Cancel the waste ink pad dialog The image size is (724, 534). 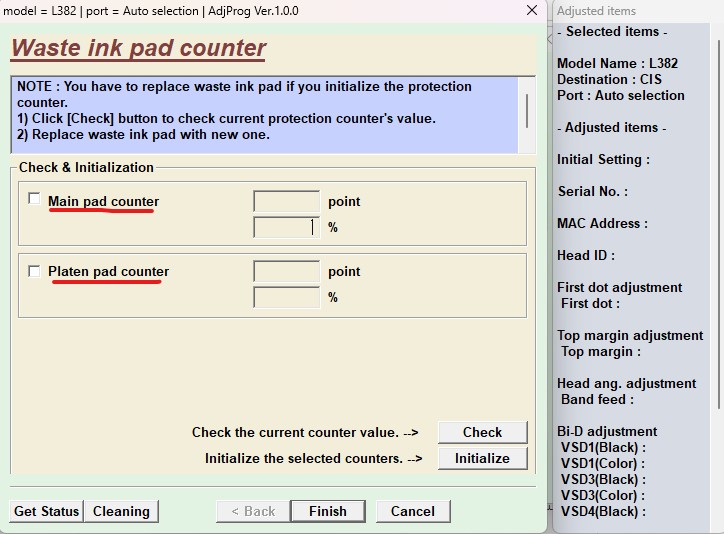pyautogui.click(x=413, y=511)
